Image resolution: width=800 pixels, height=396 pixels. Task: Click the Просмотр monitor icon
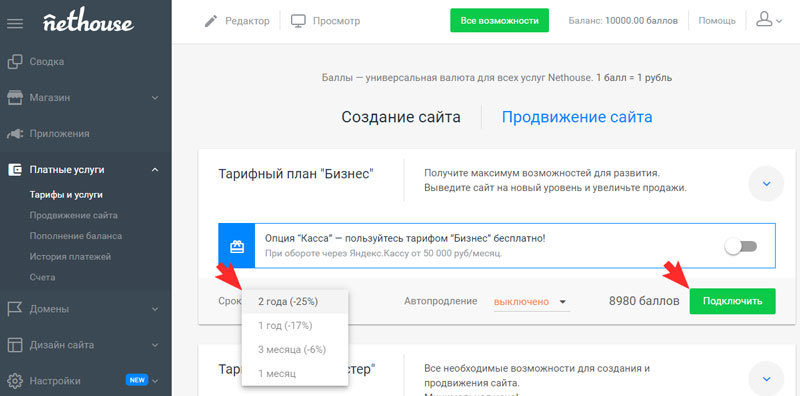(x=298, y=21)
